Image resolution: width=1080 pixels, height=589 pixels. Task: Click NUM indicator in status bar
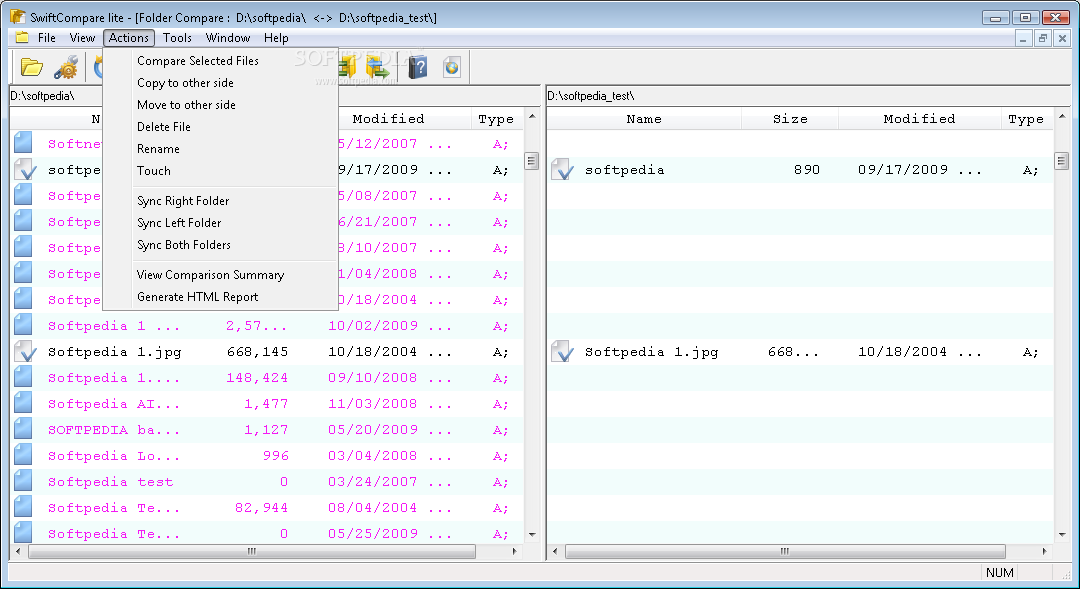click(x=999, y=572)
